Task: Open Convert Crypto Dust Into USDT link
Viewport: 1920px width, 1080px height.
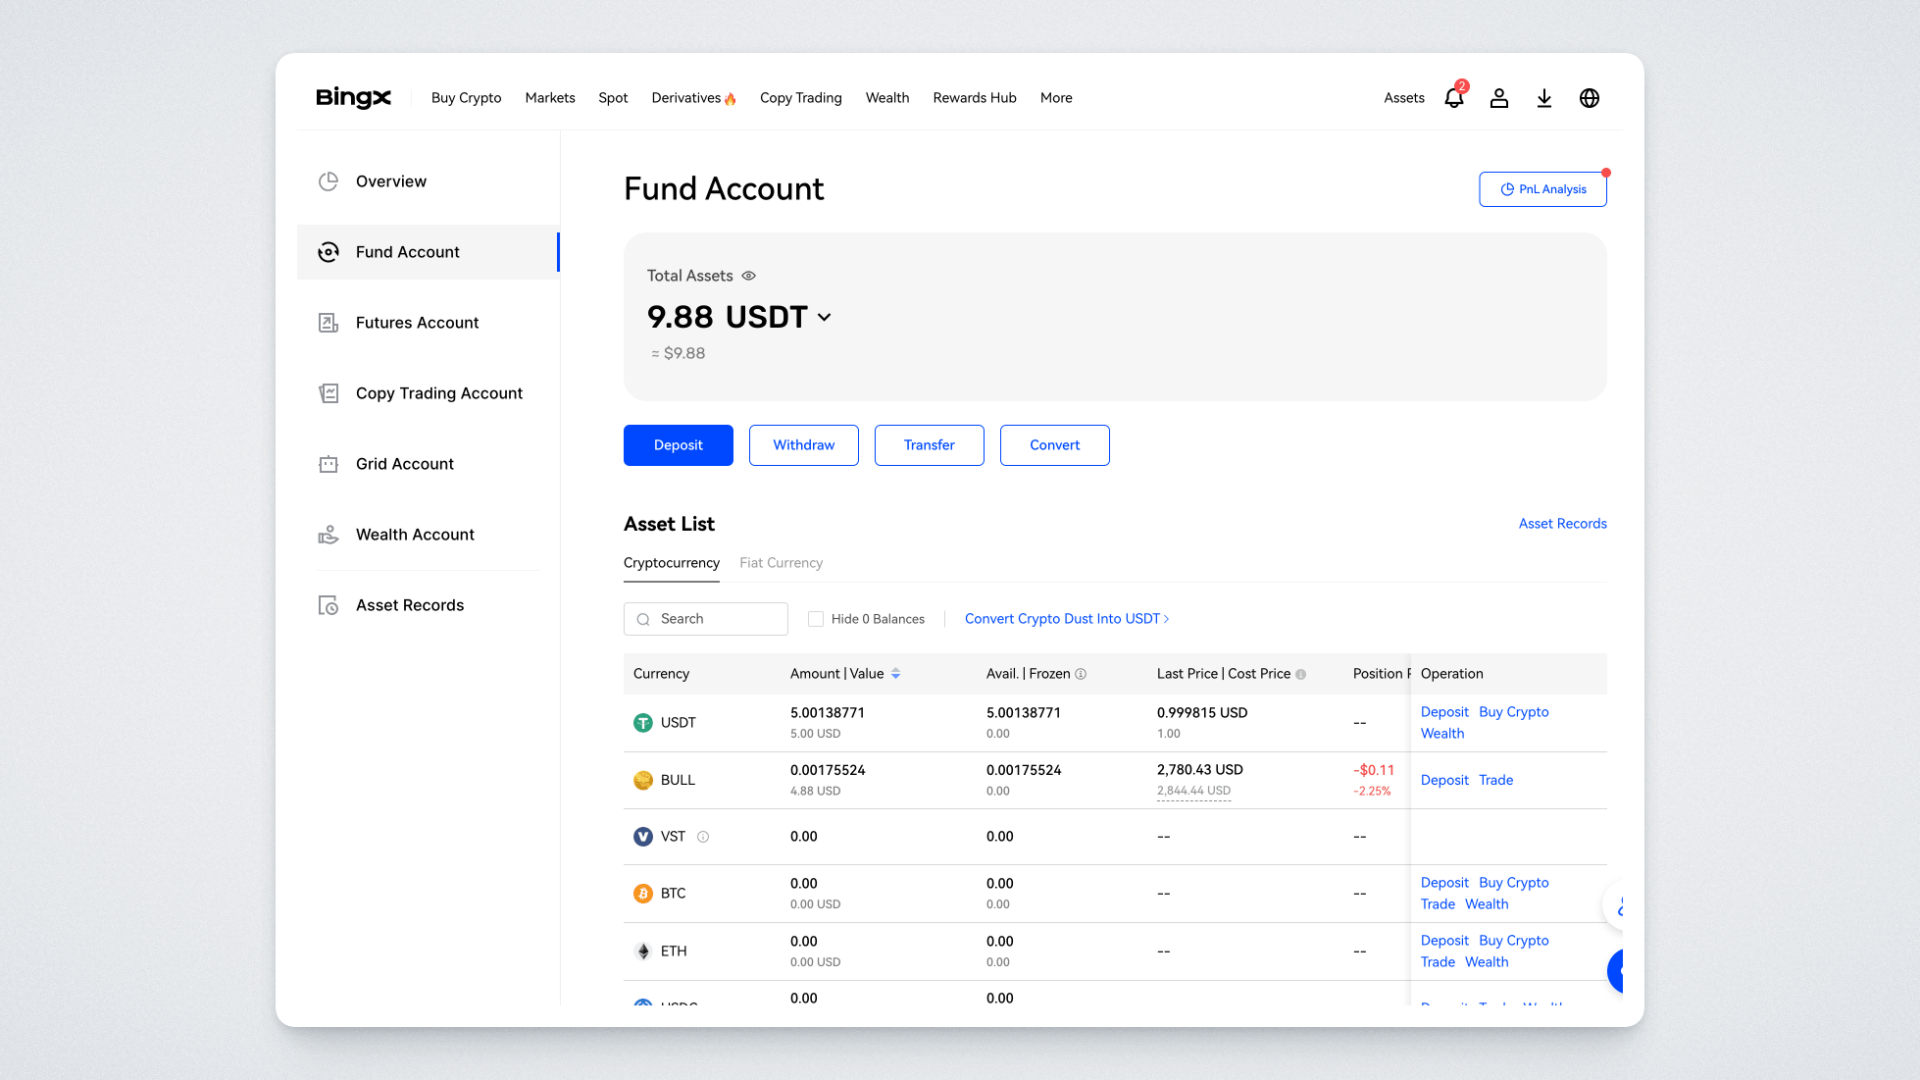Action: (x=1066, y=619)
